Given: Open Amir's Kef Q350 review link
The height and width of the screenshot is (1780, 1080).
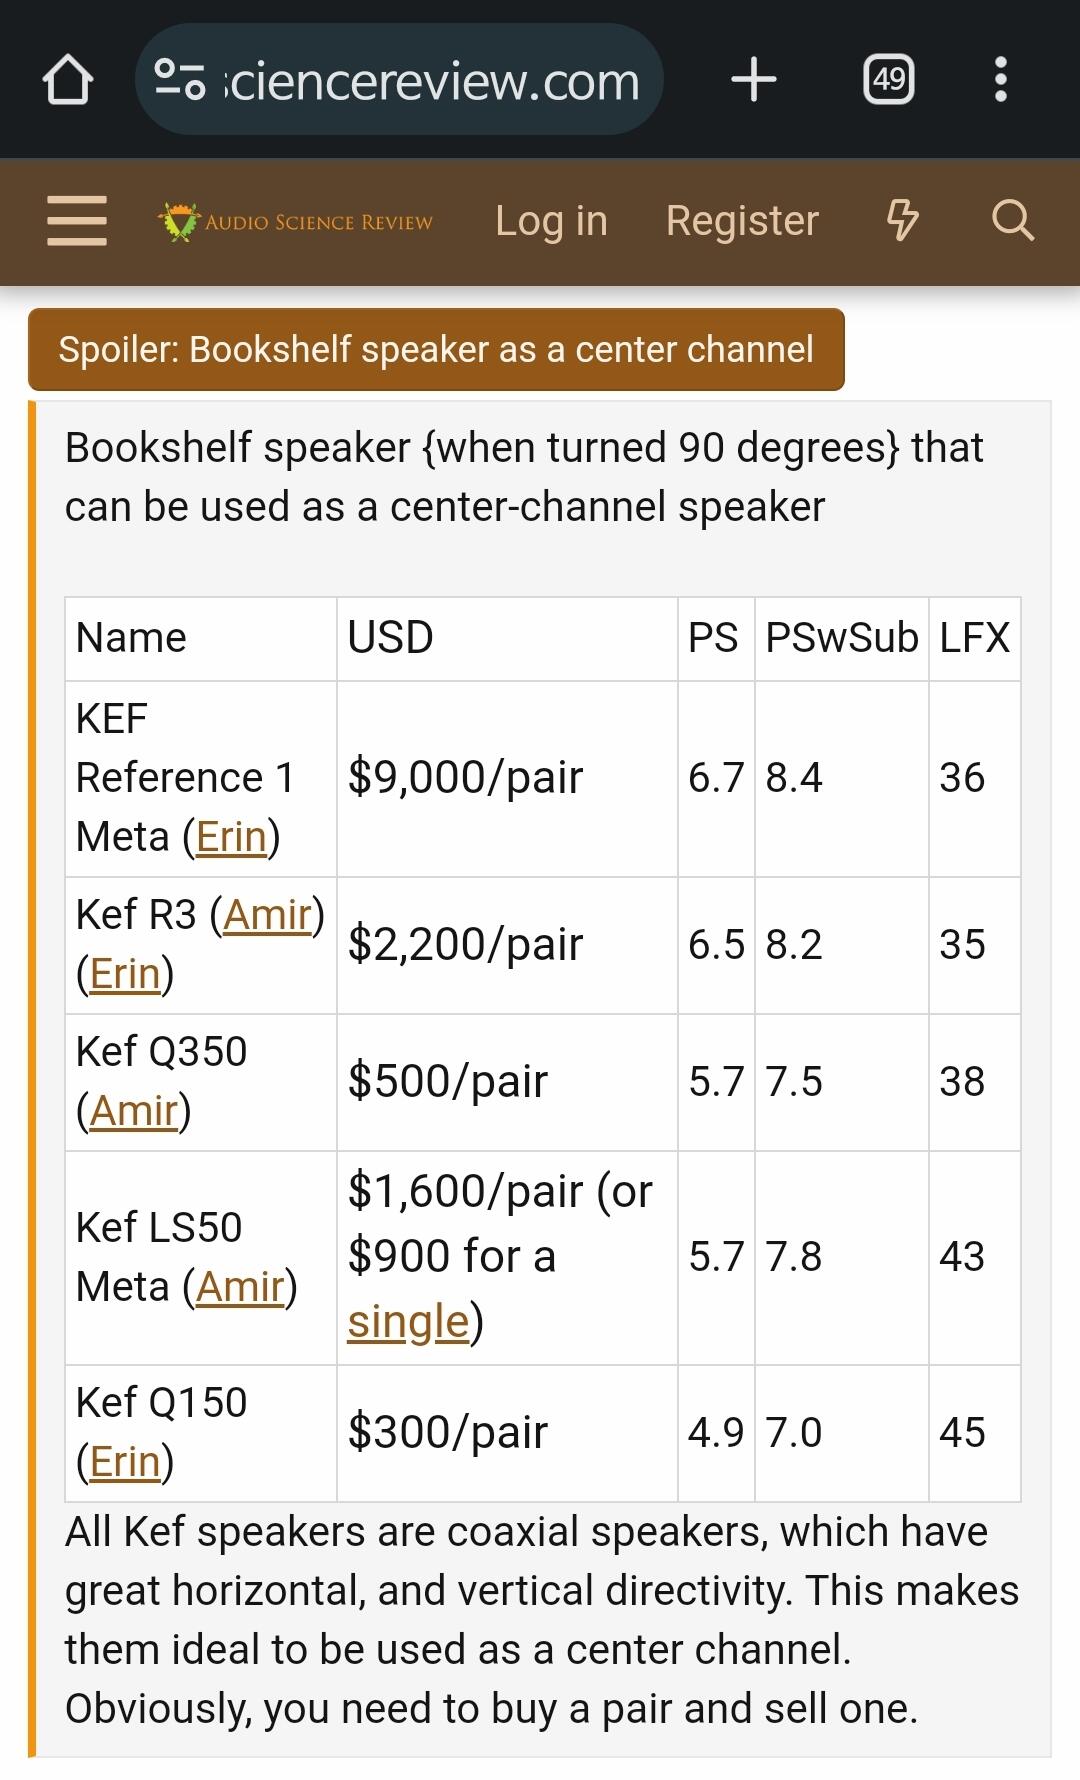Looking at the screenshot, I should click(x=133, y=1111).
